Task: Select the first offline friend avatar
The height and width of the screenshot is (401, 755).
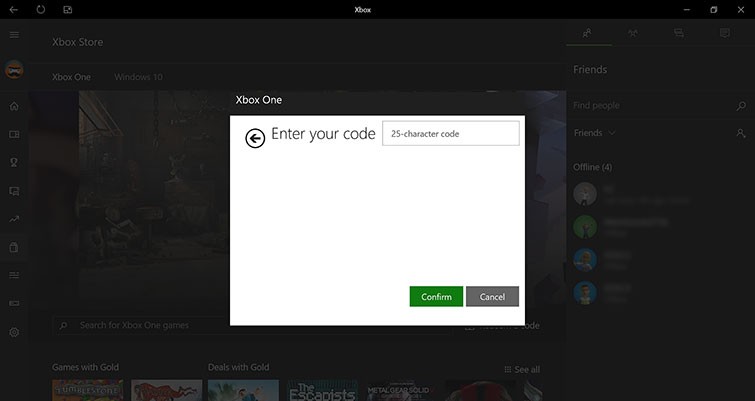Action: (585, 194)
